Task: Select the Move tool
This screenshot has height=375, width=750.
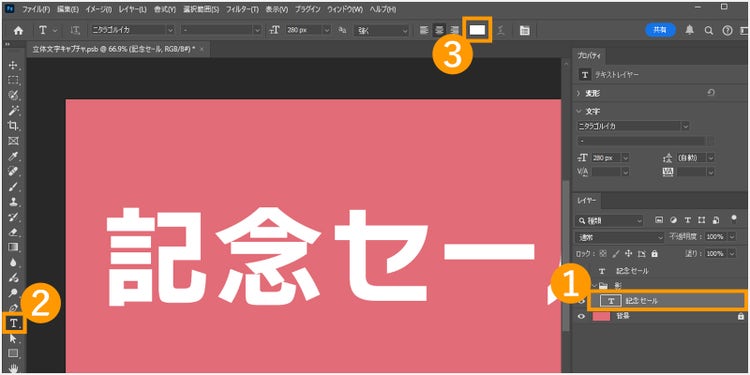Action: (13, 65)
